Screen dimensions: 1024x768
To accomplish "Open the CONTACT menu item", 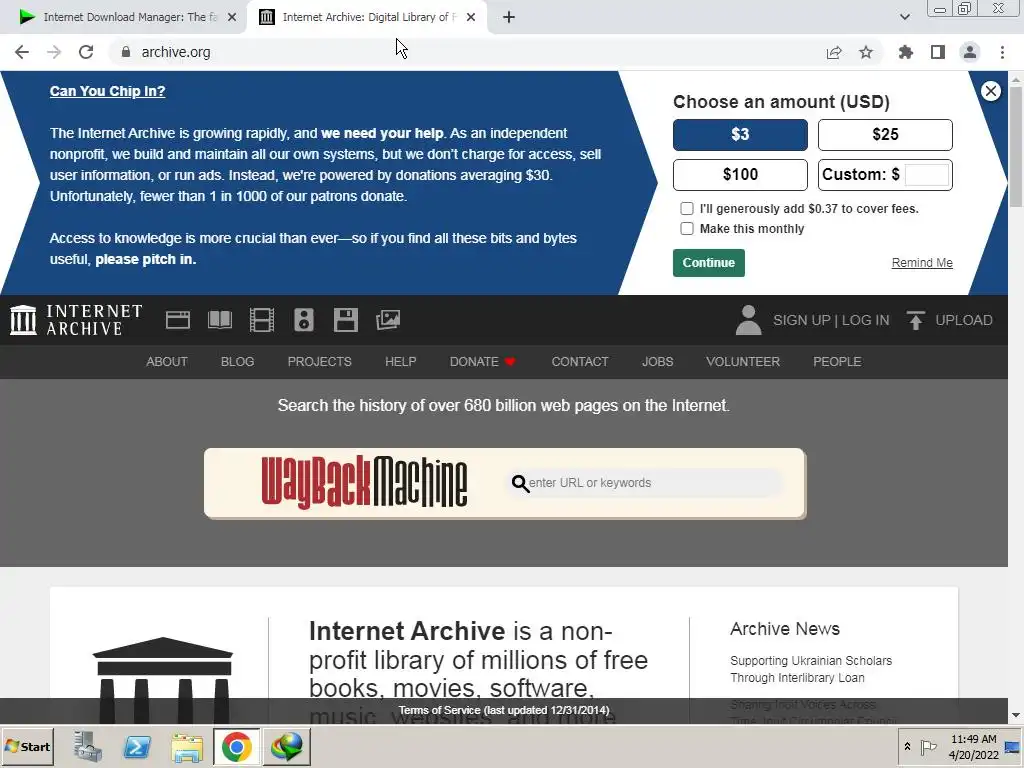I will pyautogui.click(x=580, y=362).
